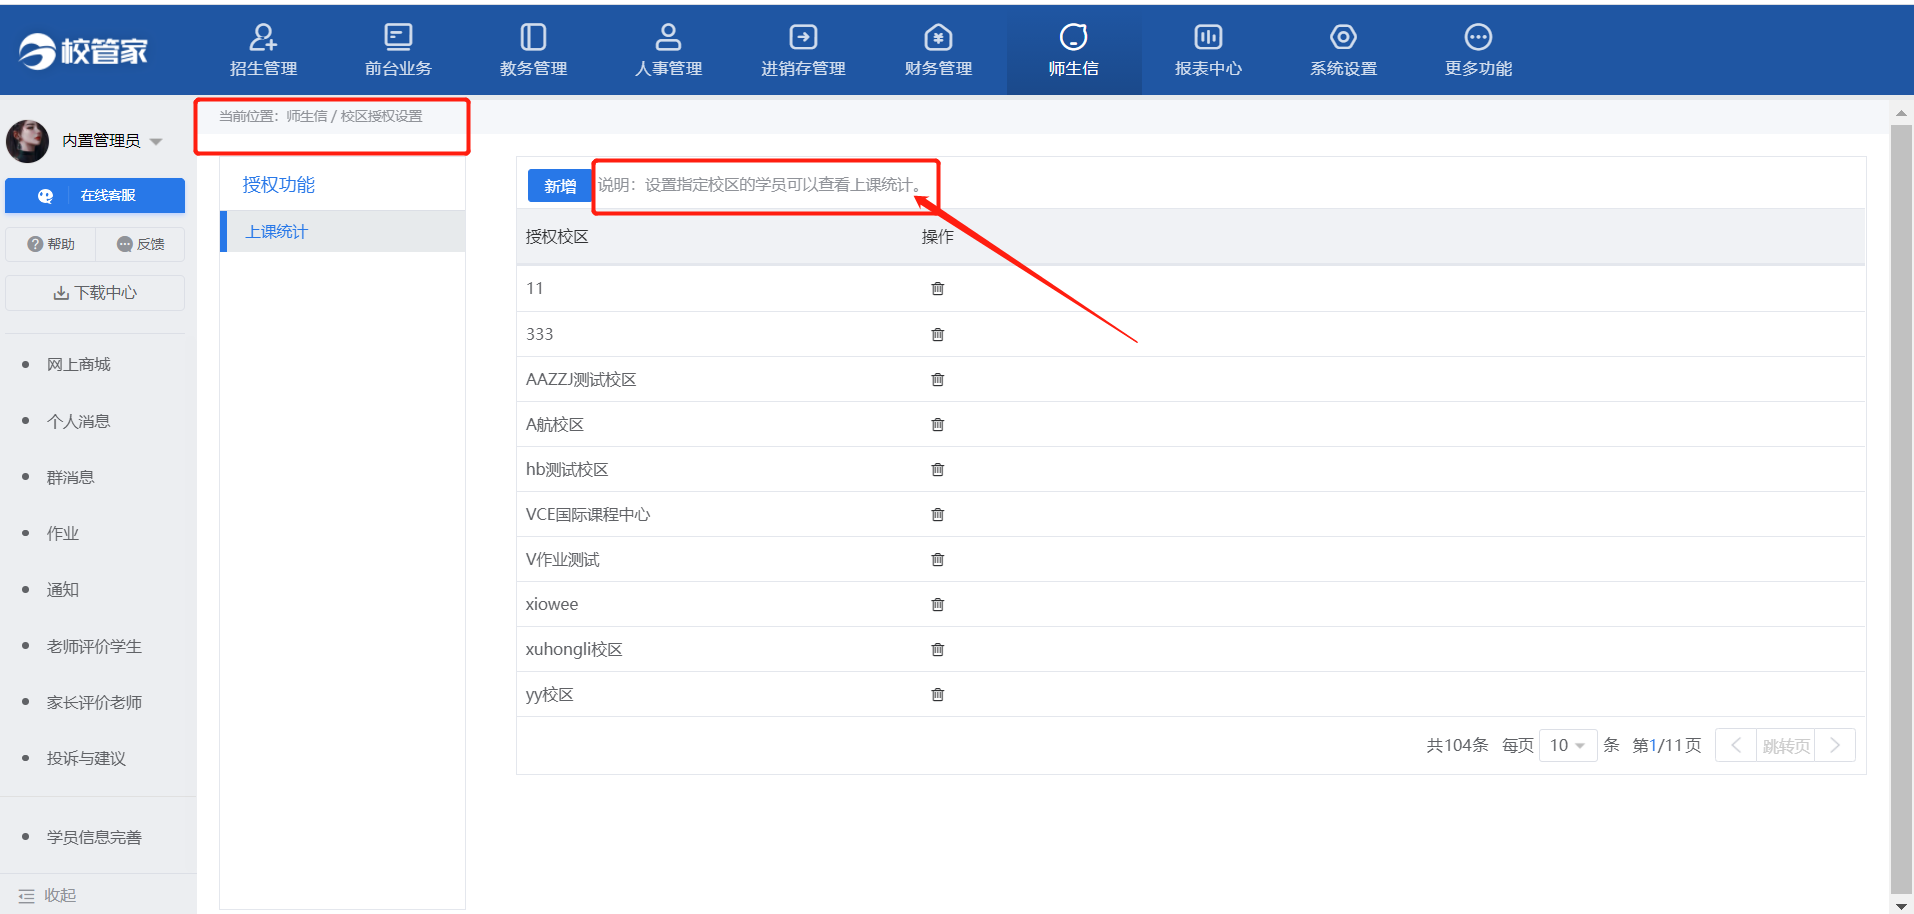
Task: Click 新增 button
Action: (560, 186)
